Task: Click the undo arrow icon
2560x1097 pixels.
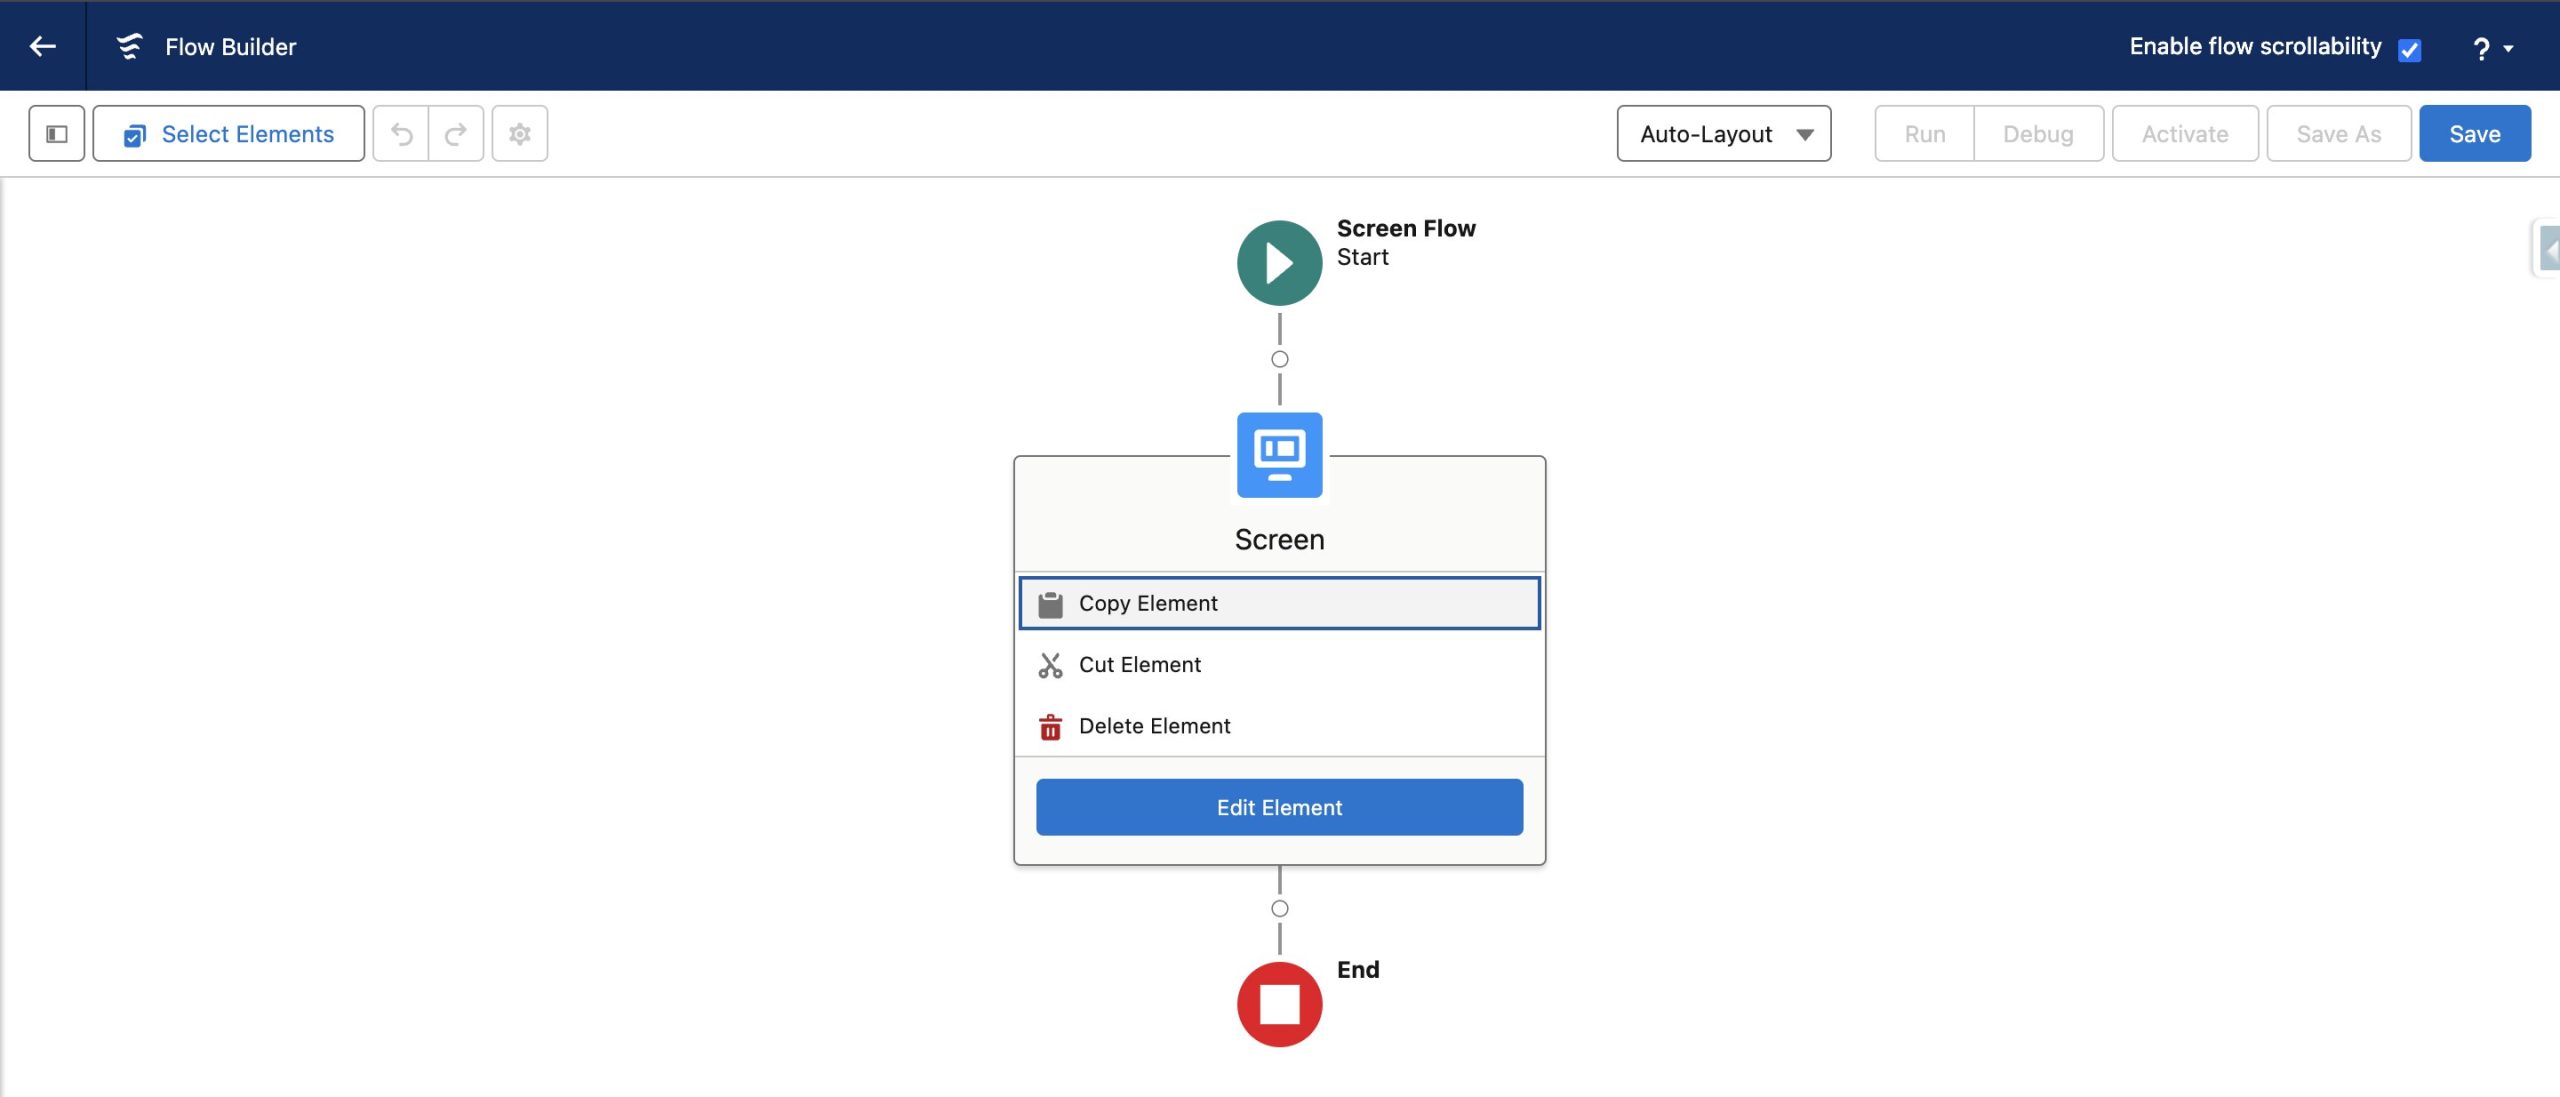Action: 402,132
